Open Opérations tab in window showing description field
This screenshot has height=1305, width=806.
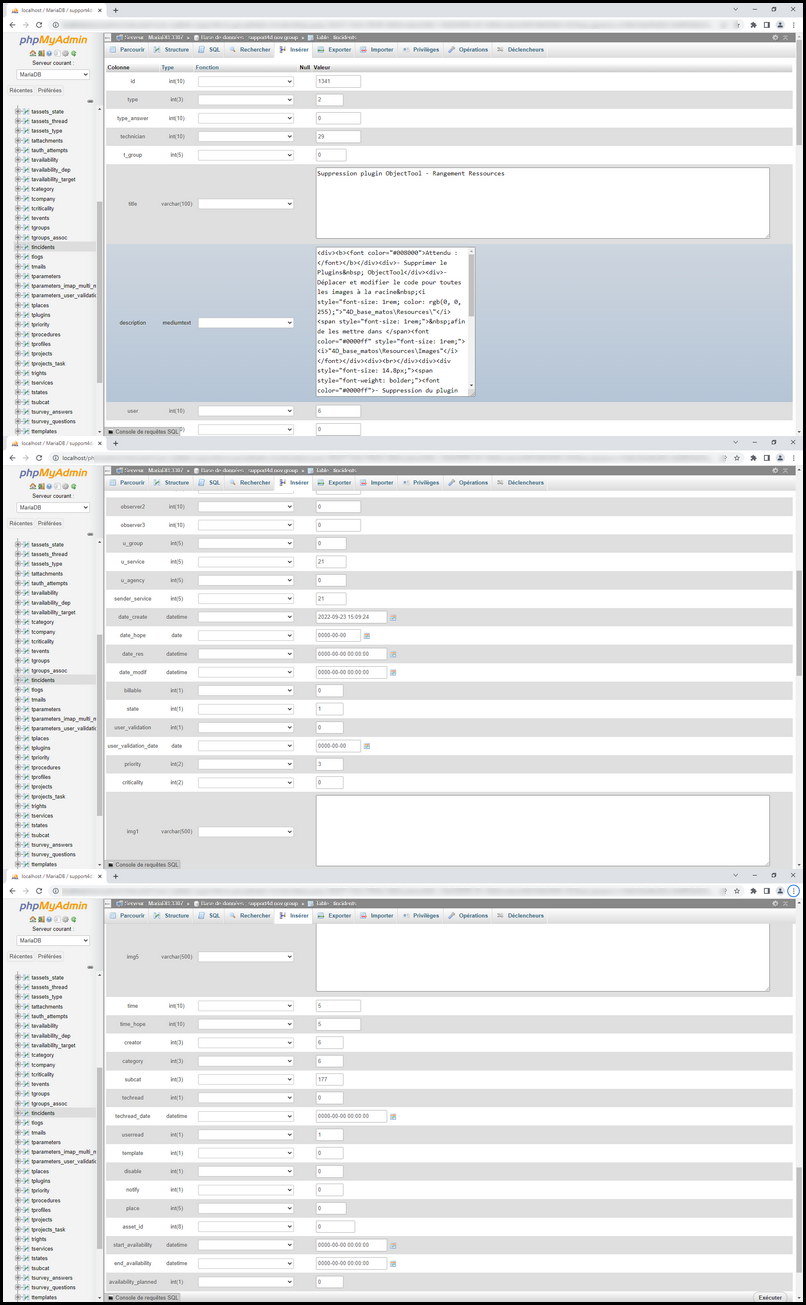[x=468, y=49]
